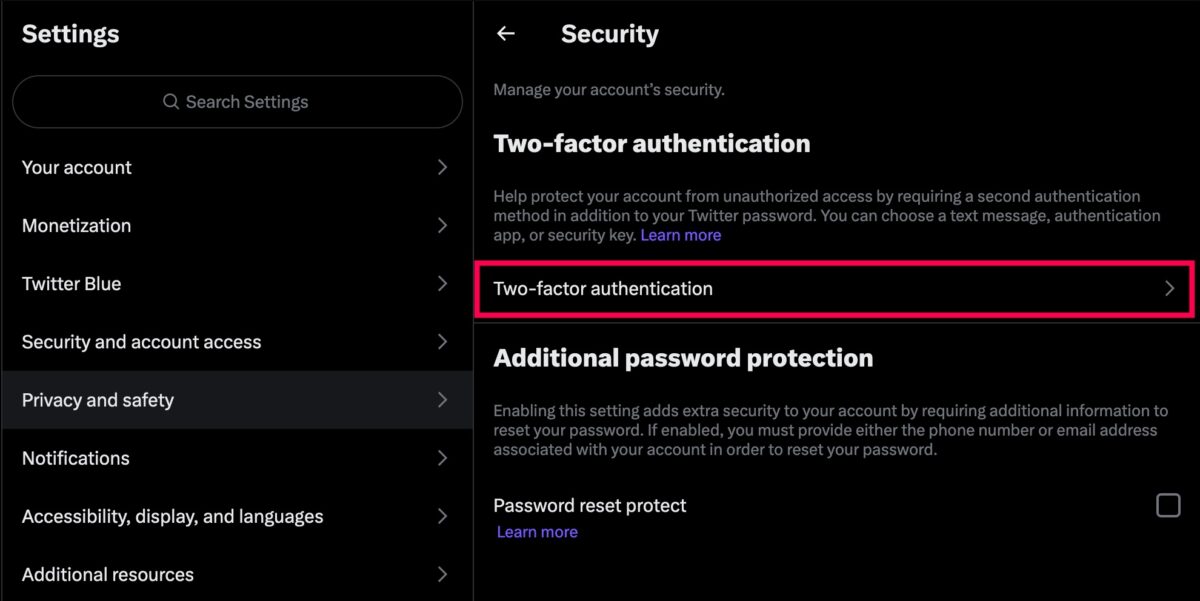Click the arrow next to Additional resources

pos(442,574)
